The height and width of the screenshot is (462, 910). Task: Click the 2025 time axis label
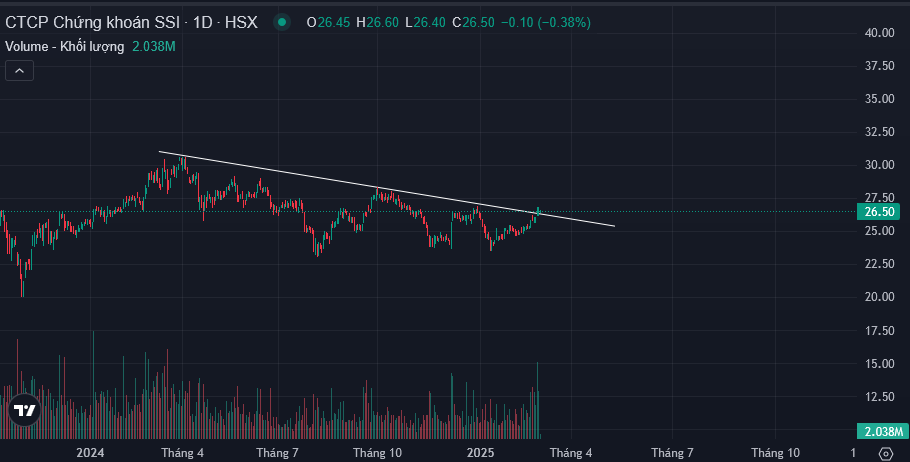coord(481,453)
